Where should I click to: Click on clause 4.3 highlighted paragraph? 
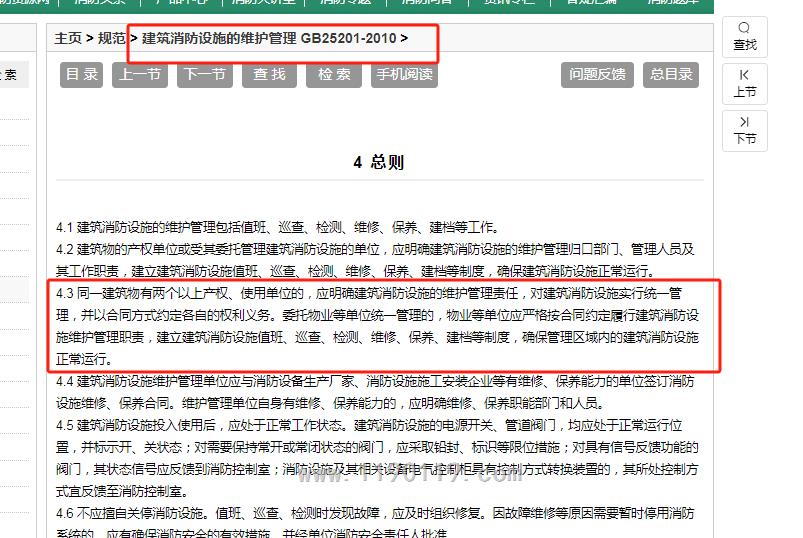coord(378,326)
